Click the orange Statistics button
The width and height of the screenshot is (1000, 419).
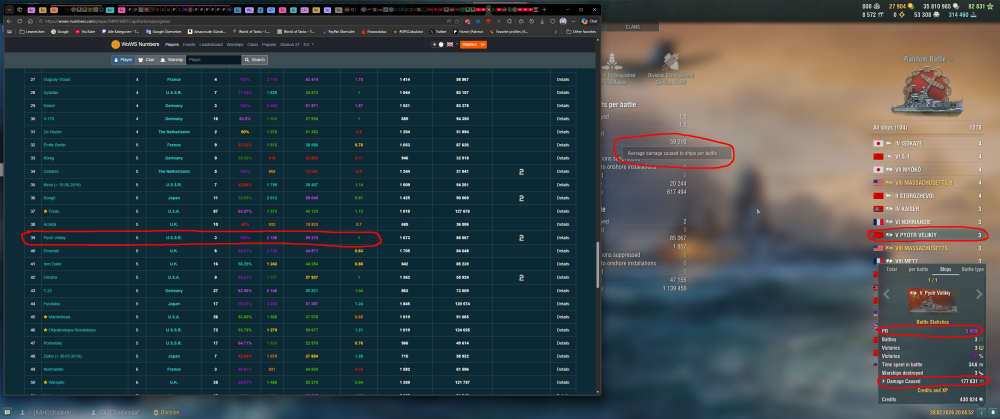coord(473,45)
